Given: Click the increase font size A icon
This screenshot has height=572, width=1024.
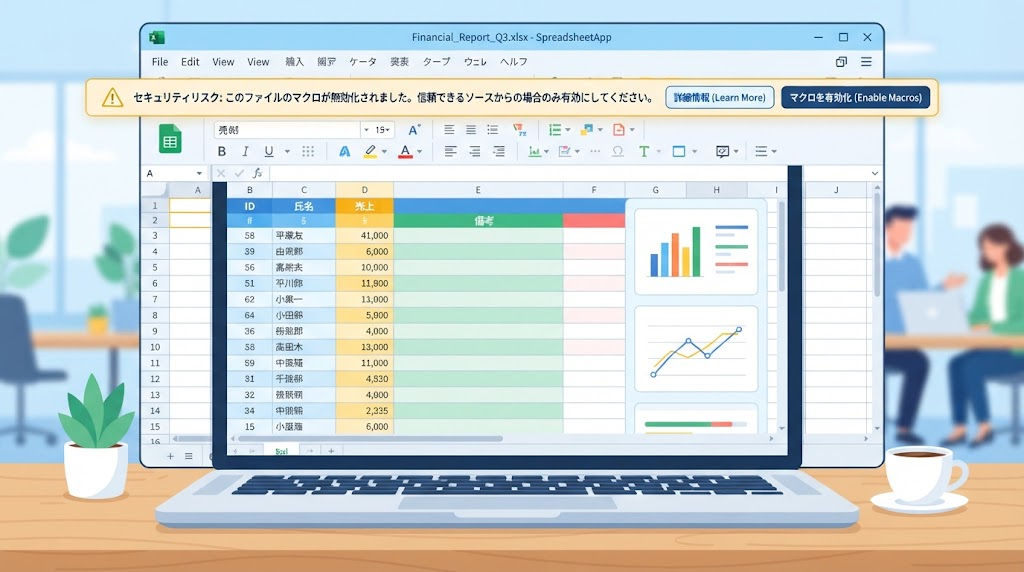Looking at the screenshot, I should pyautogui.click(x=414, y=129).
